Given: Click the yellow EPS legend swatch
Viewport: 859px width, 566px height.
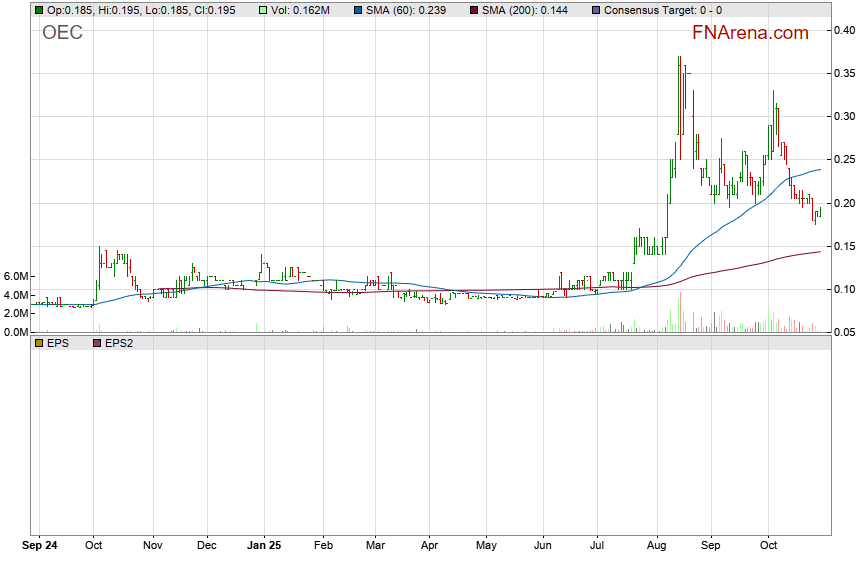Looking at the screenshot, I should 39,343.
